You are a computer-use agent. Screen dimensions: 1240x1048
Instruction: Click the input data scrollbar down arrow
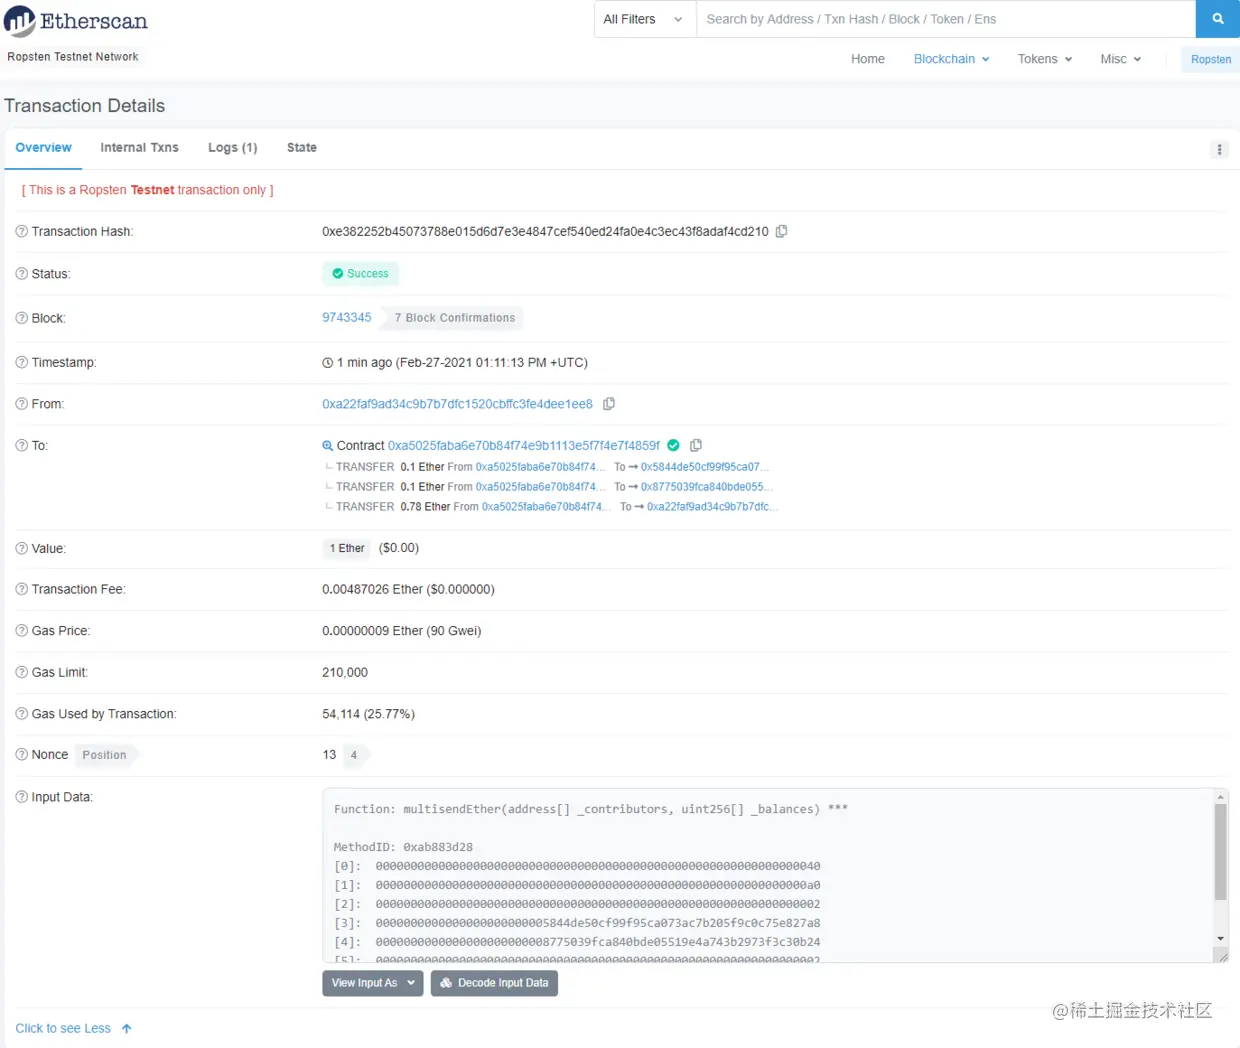(x=1220, y=938)
